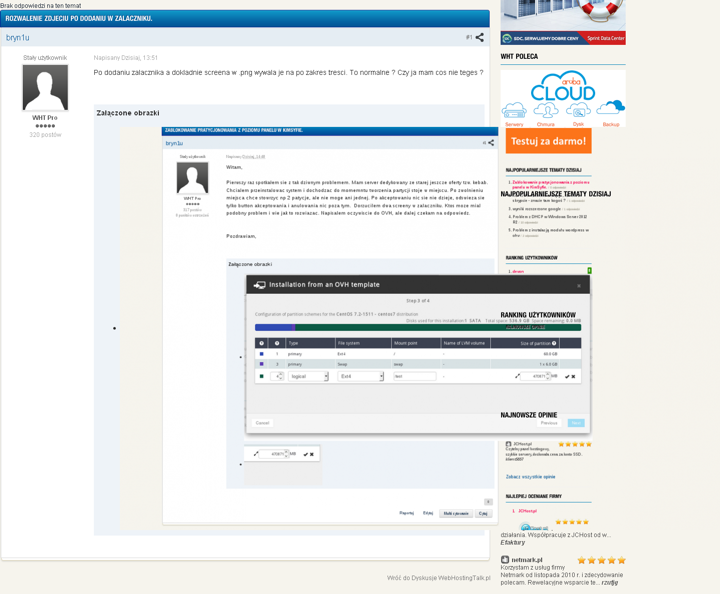Screen dimensions: 720x594
Task: Click the Aruba Cloud logo in the ad
Action: pos(563,86)
